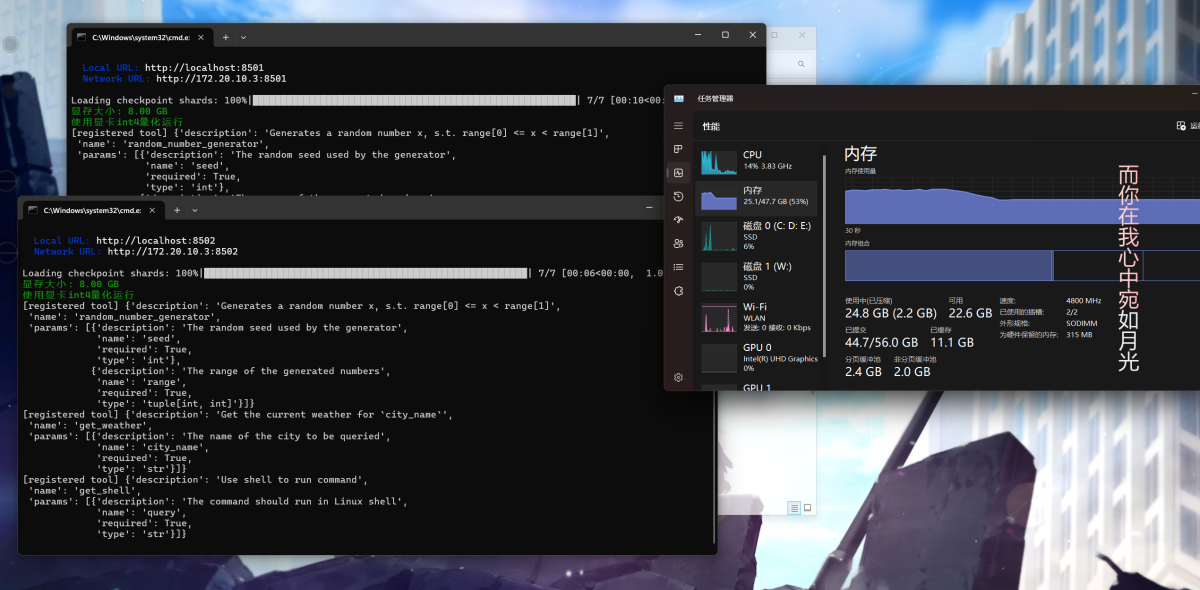1200x590 pixels.
Task: Maximize the localhost:8501 terminal window
Action: pyautogui.click(x=725, y=35)
